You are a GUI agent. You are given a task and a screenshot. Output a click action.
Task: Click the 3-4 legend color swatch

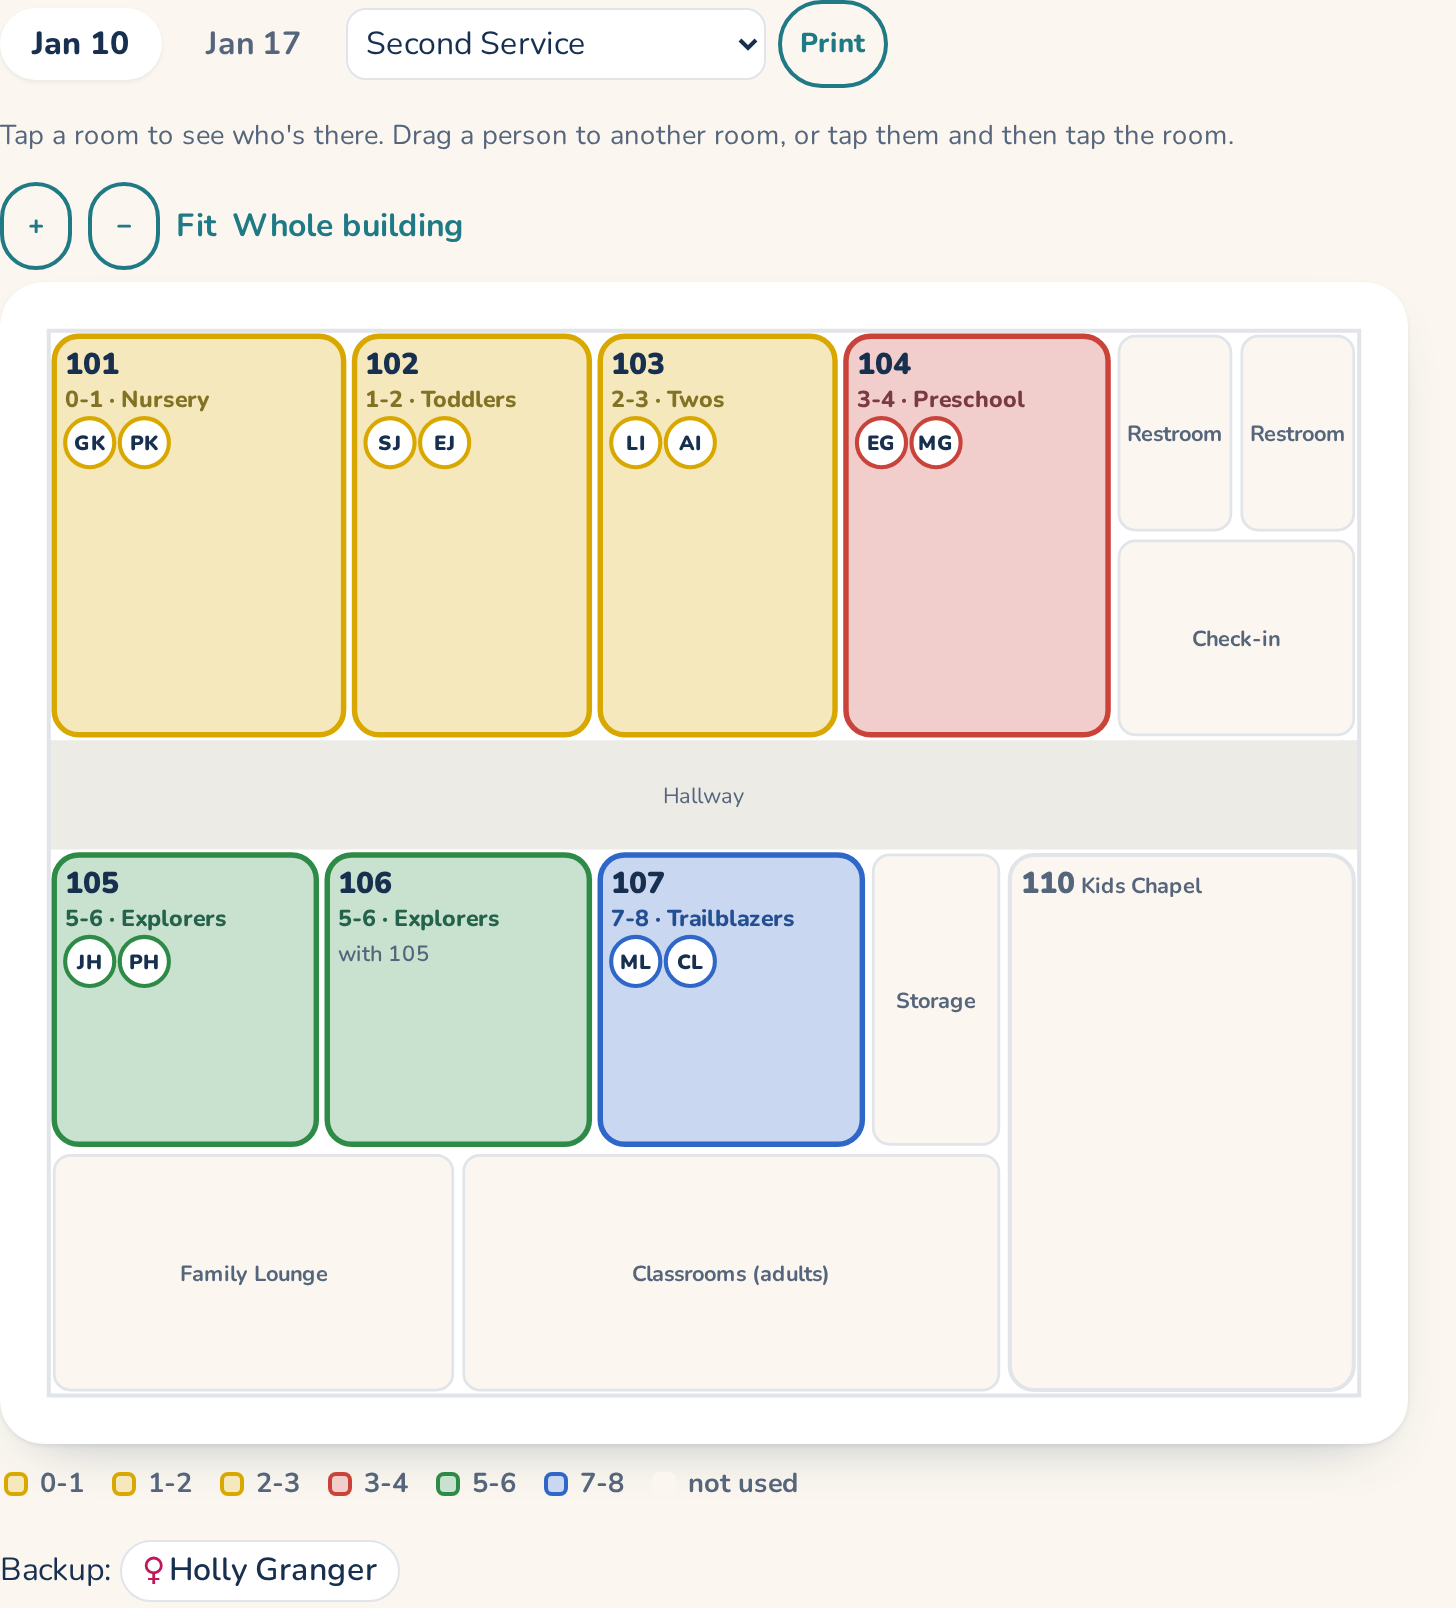point(340,1484)
